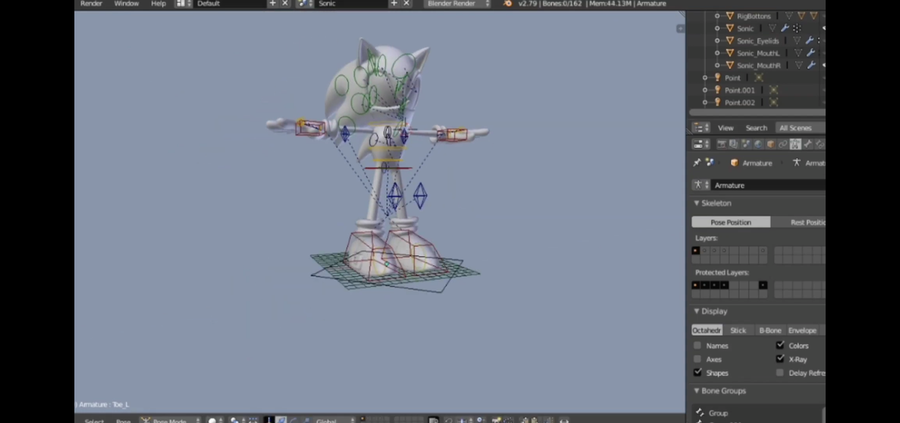Open the World properties tab

click(758, 144)
